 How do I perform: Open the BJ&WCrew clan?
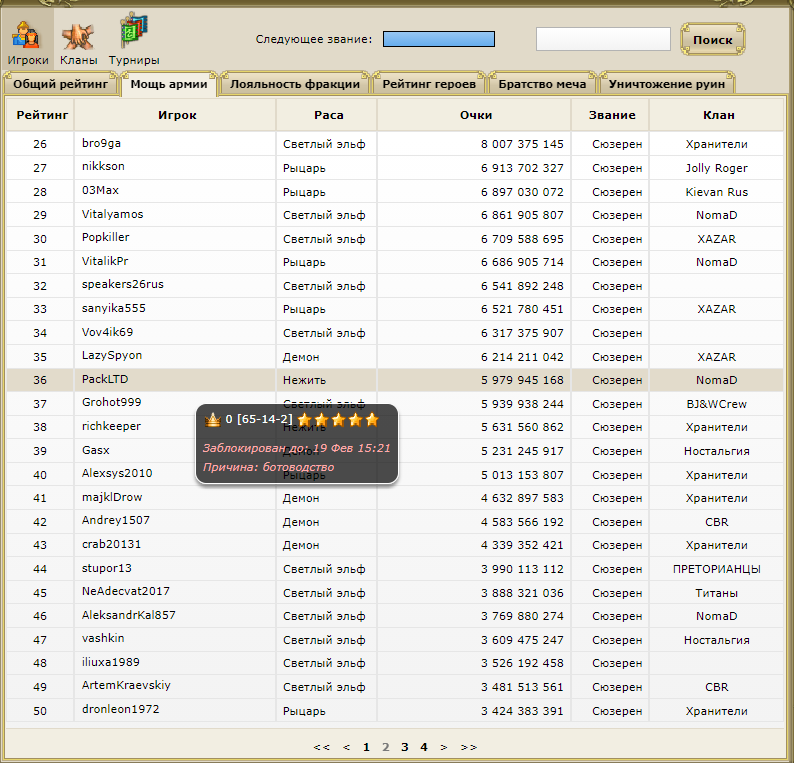point(717,404)
